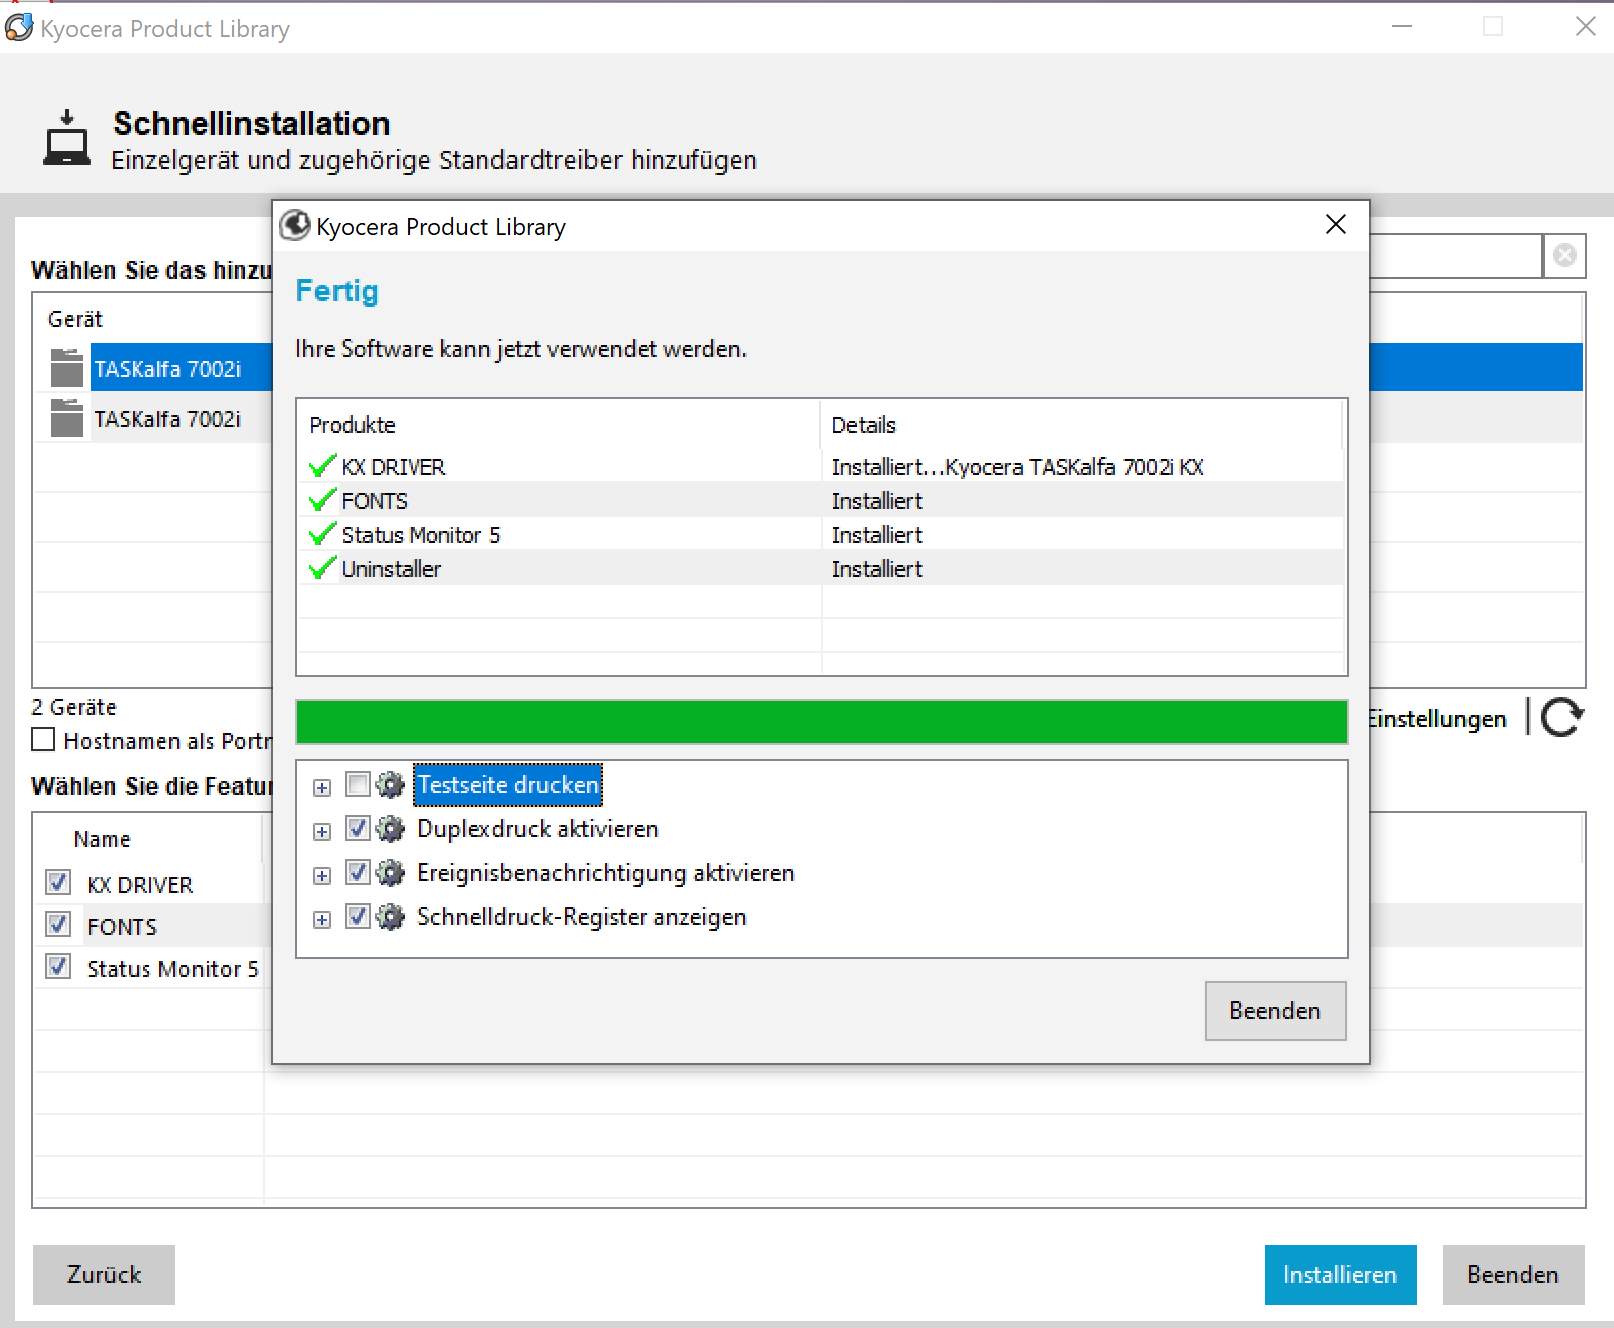Screen dimensions: 1614x1328
Task: Click the clear search field icon
Action: pos(1565,256)
